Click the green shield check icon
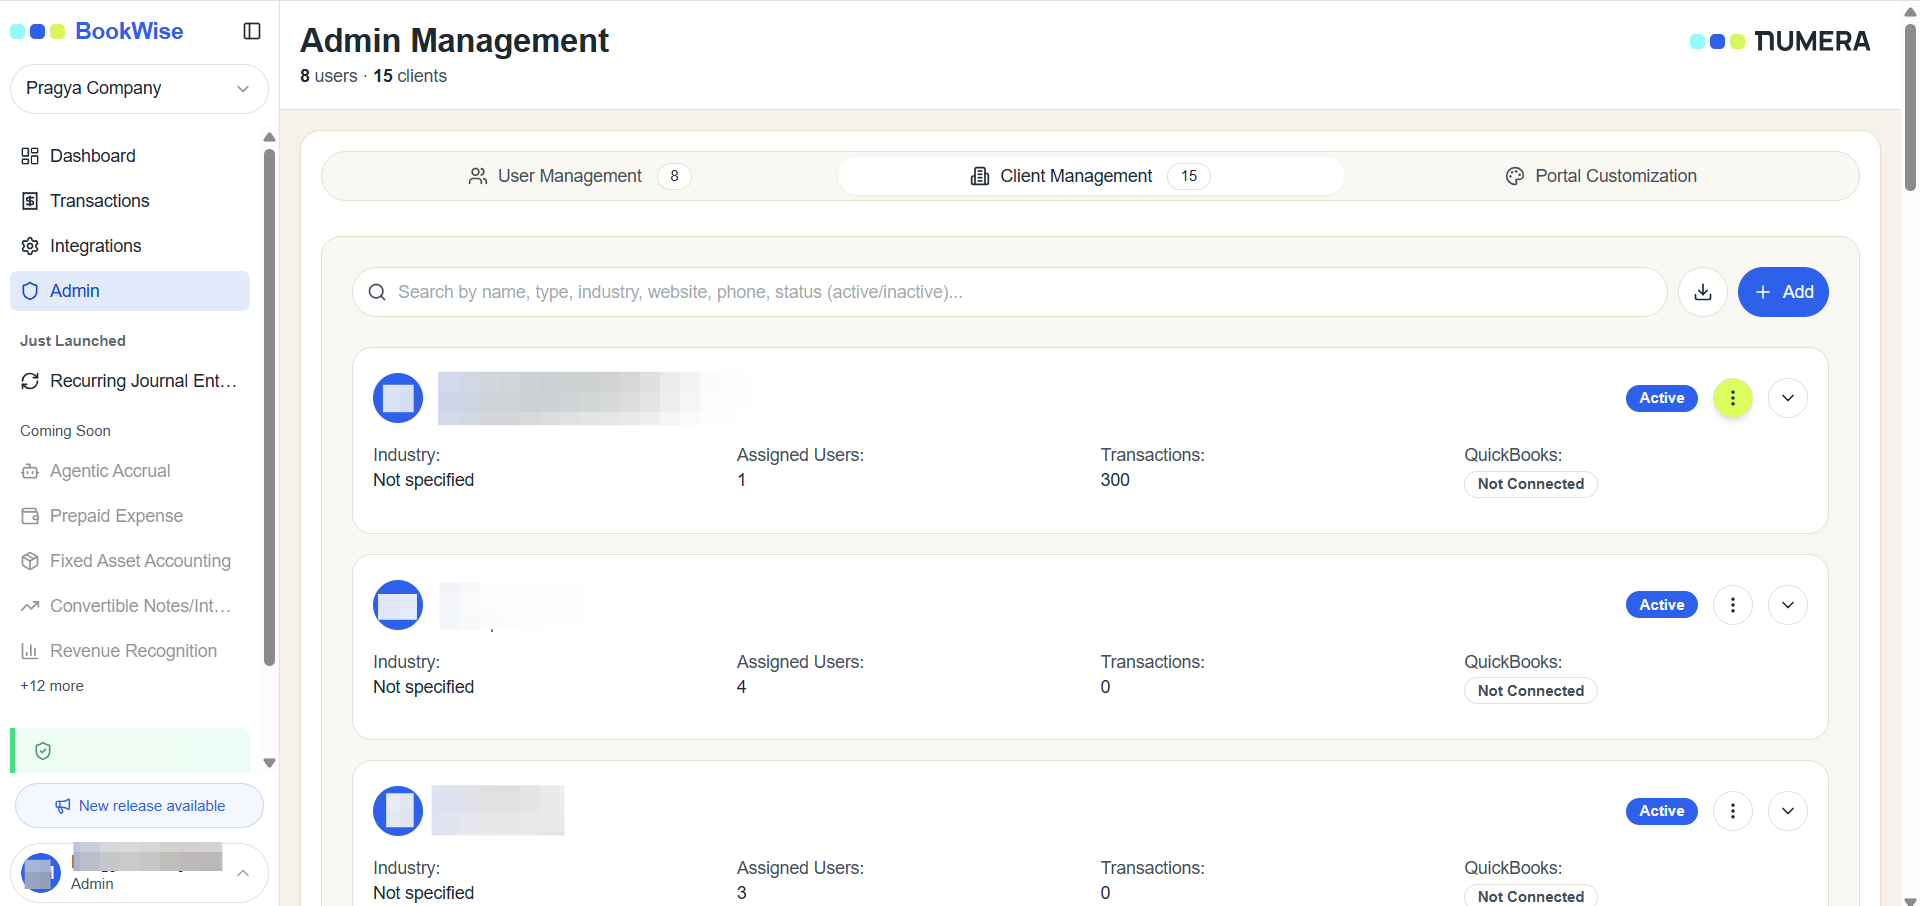The width and height of the screenshot is (1920, 906). [x=43, y=751]
